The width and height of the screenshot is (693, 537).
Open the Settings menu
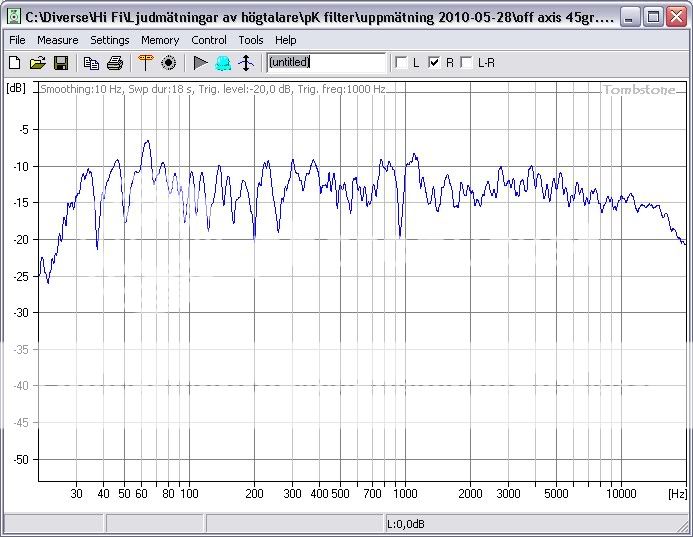click(109, 40)
